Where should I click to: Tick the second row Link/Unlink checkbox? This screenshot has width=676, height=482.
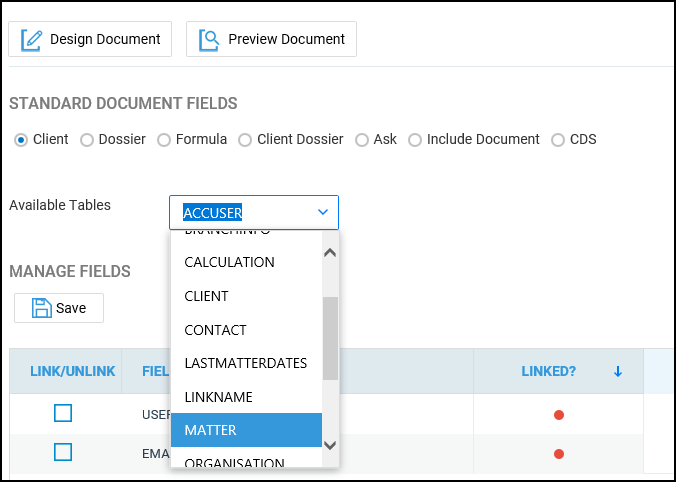[x=63, y=452]
